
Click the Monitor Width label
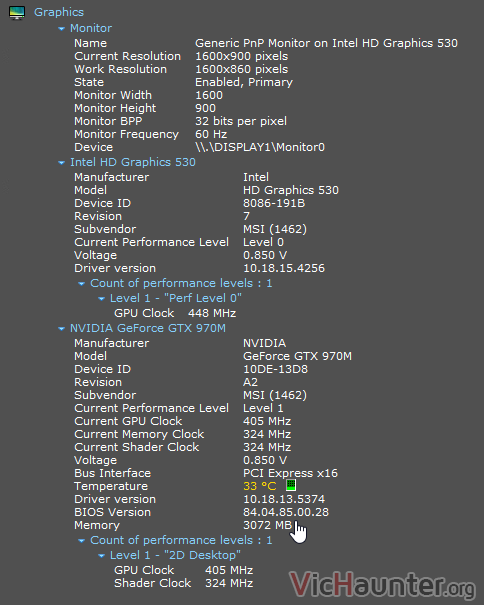coord(113,95)
